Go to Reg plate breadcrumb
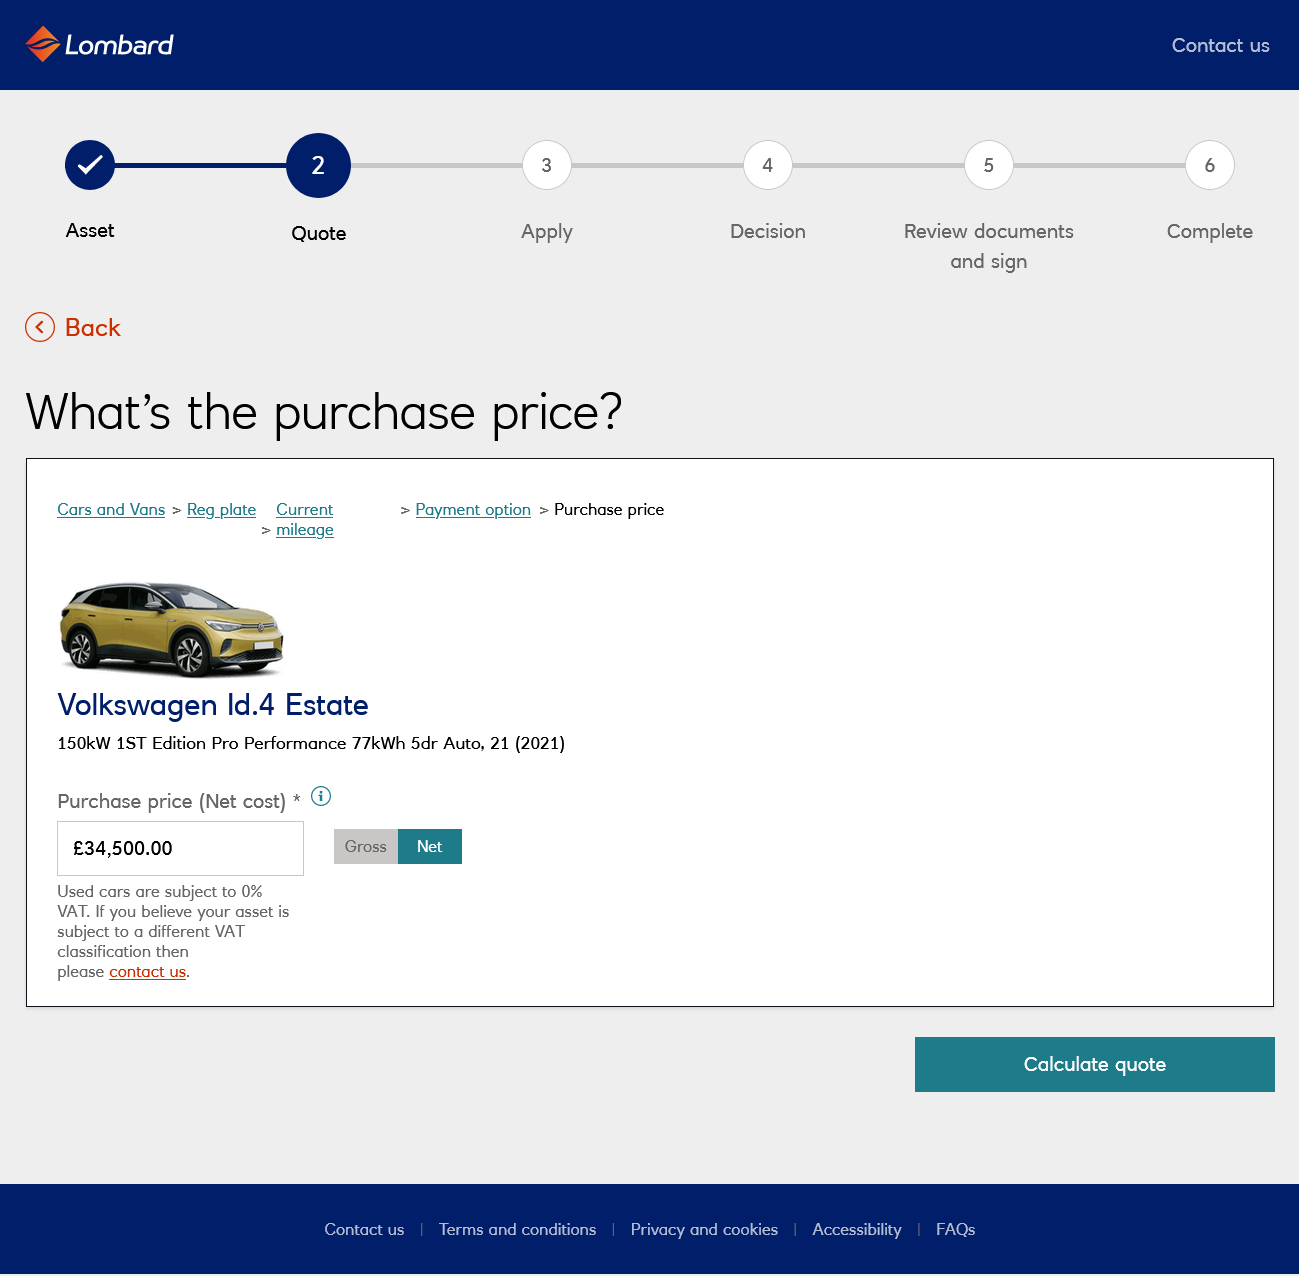Image resolution: width=1299 pixels, height=1276 pixels. 221,510
